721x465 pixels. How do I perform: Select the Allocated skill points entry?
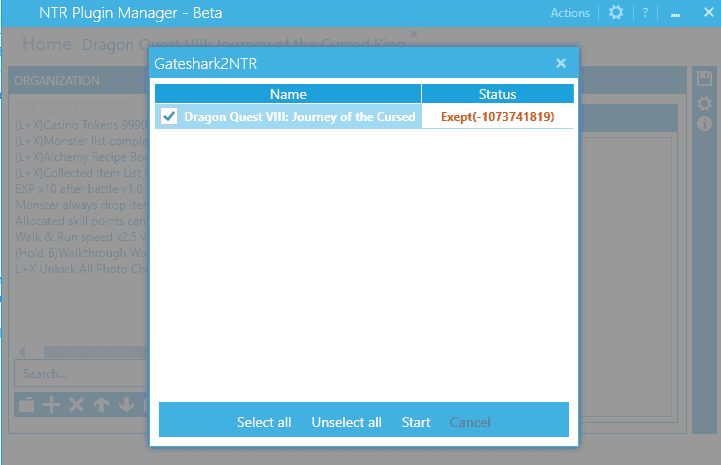pyautogui.click(x=81, y=221)
